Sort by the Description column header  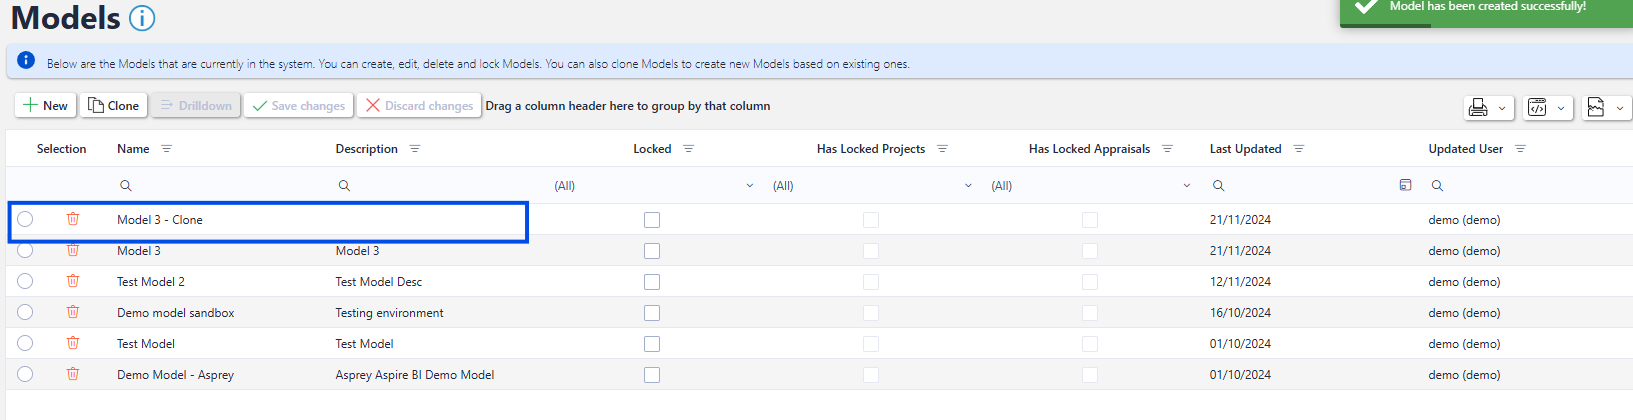(x=366, y=149)
